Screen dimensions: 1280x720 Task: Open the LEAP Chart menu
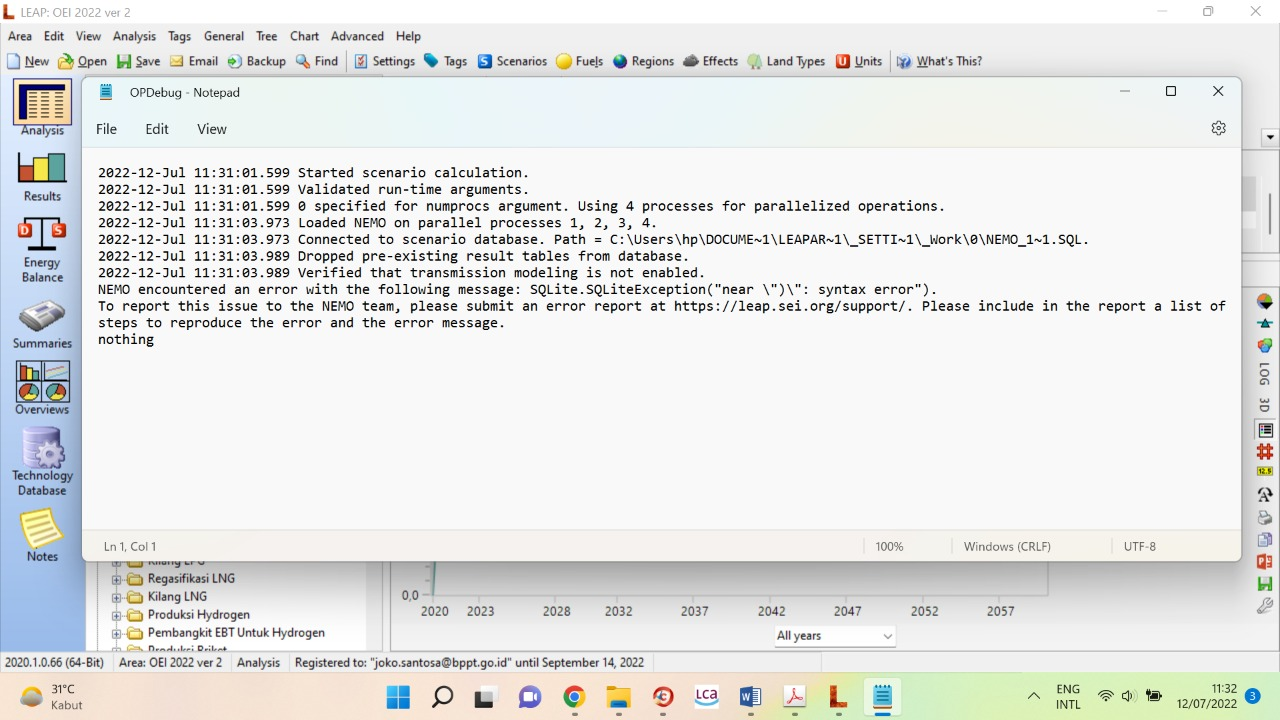[304, 36]
